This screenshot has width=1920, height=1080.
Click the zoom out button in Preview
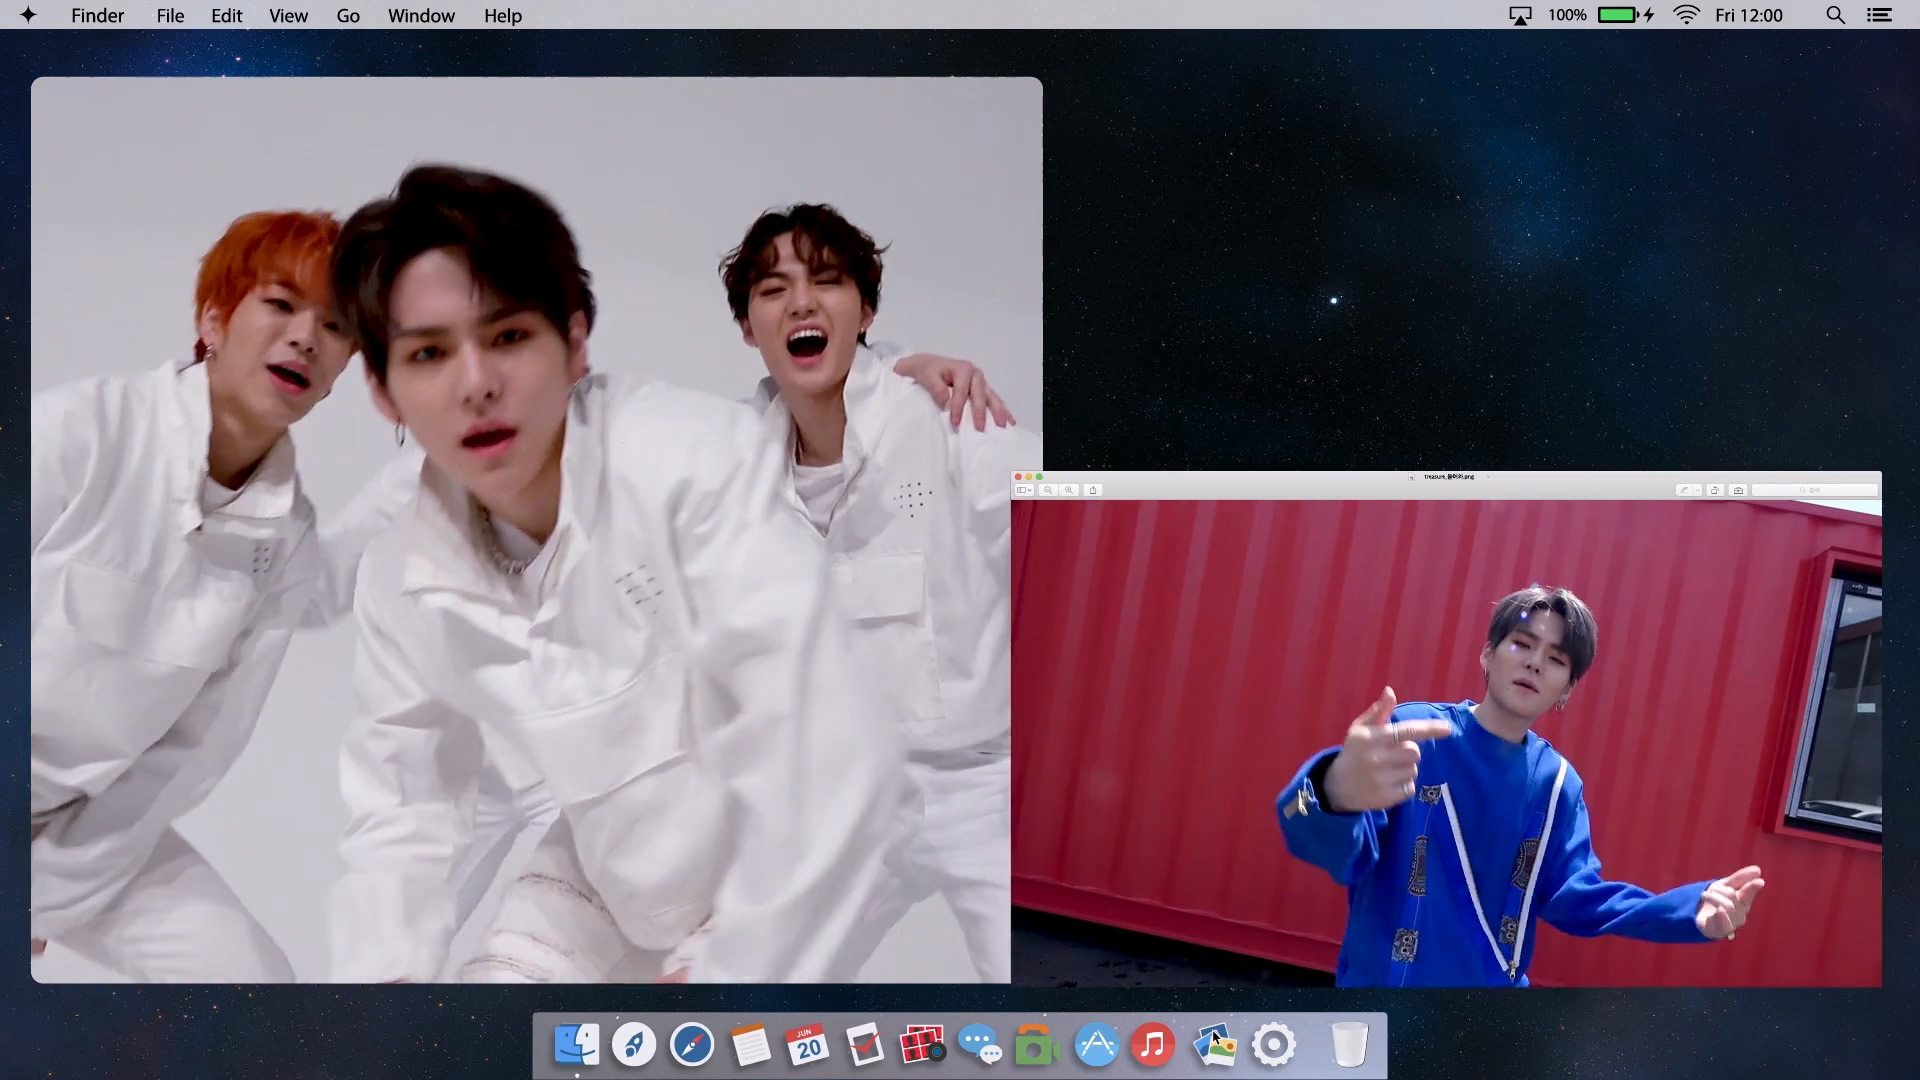(1048, 490)
